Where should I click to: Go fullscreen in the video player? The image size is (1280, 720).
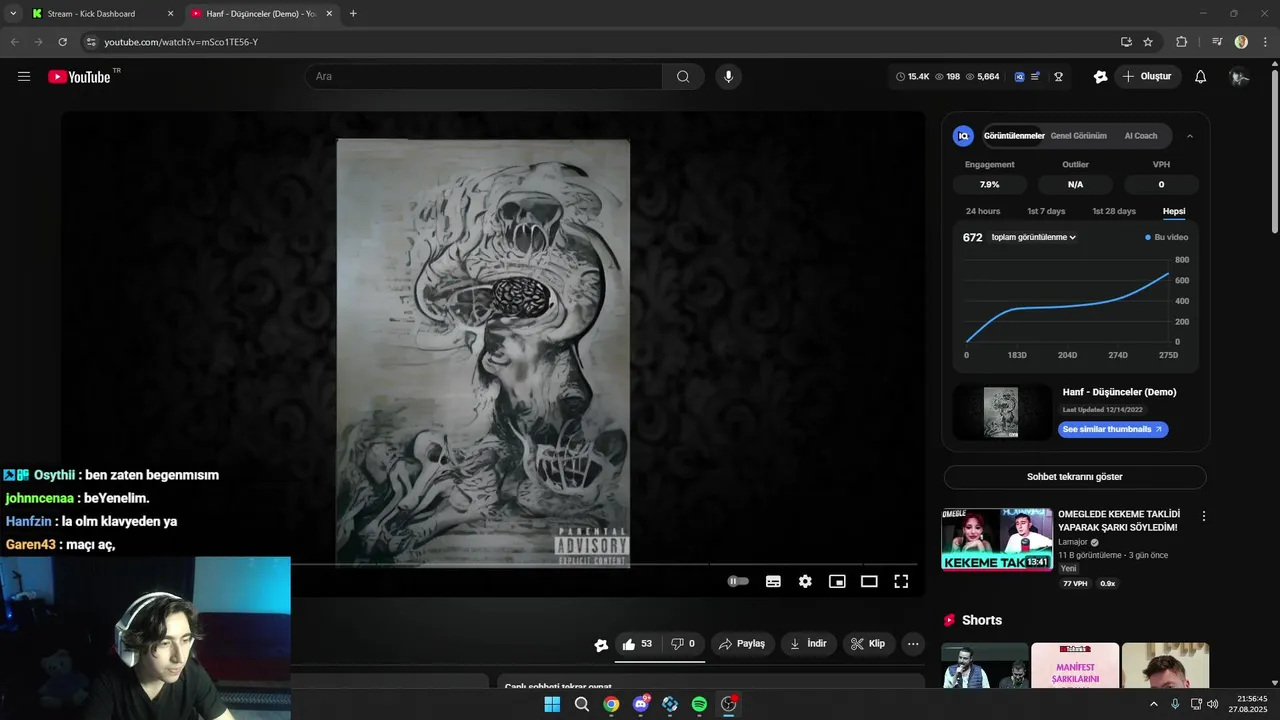[901, 581]
